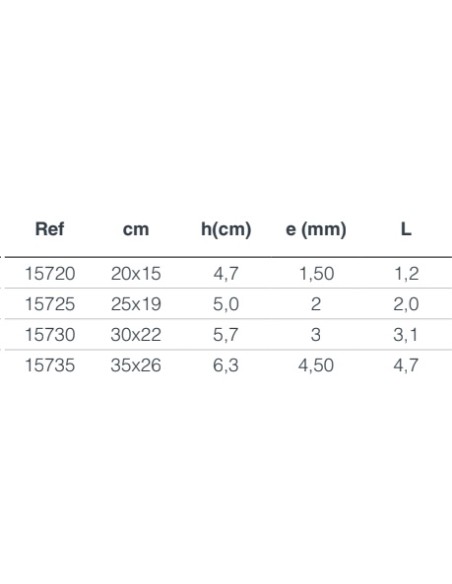Select reference 15720 cell
Screen dimensions: 452x584
click(50, 274)
